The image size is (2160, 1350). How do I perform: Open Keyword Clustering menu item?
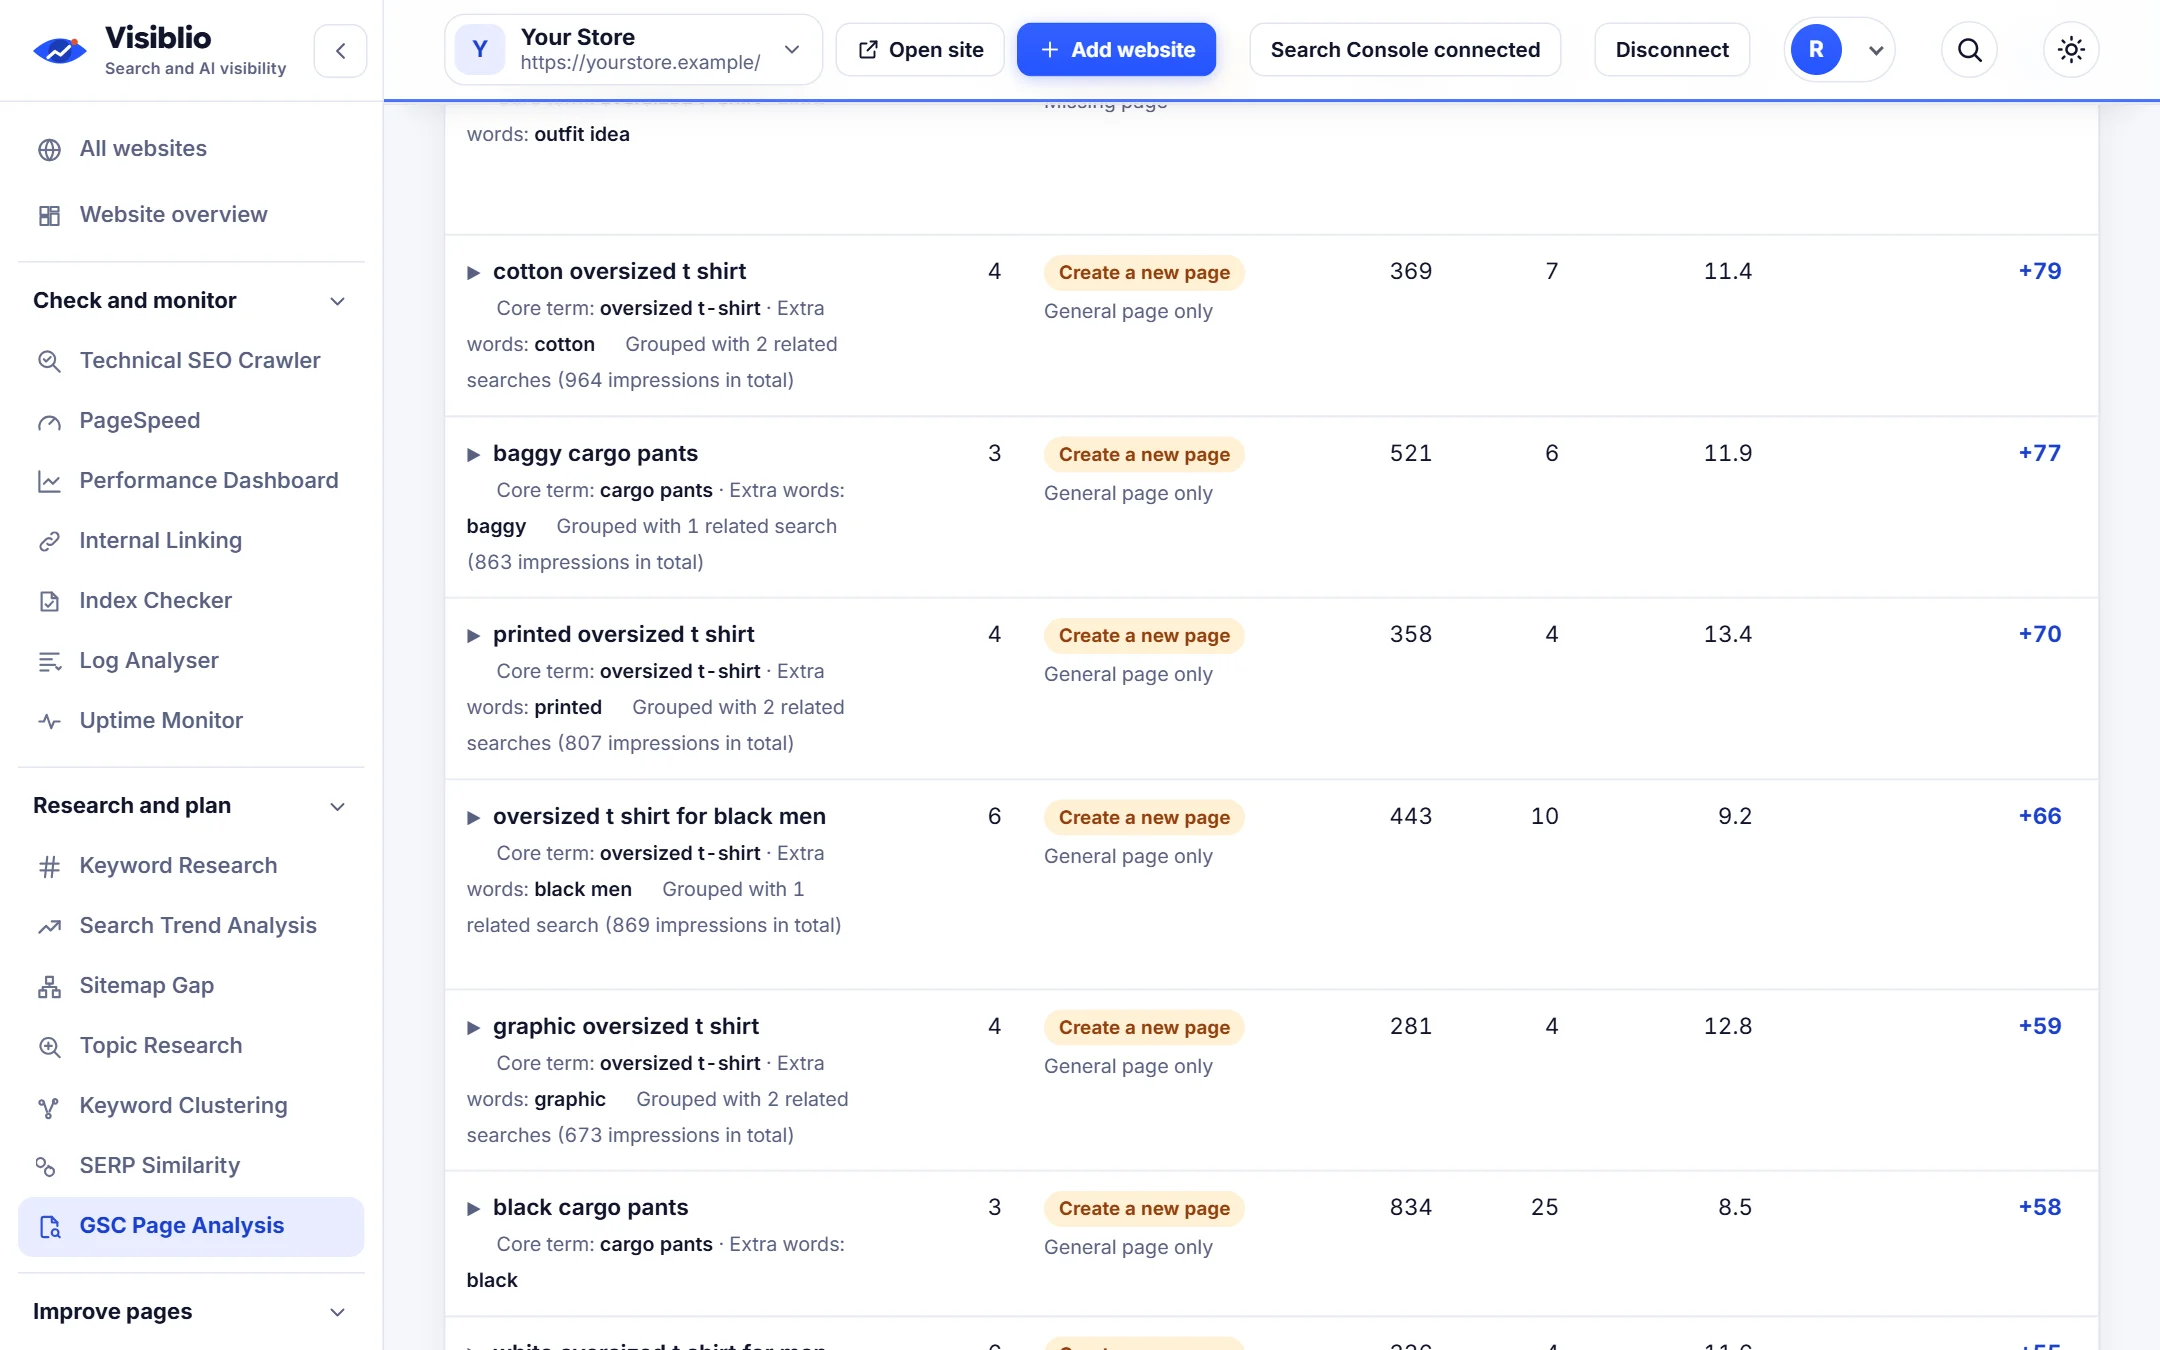pos(191,1105)
